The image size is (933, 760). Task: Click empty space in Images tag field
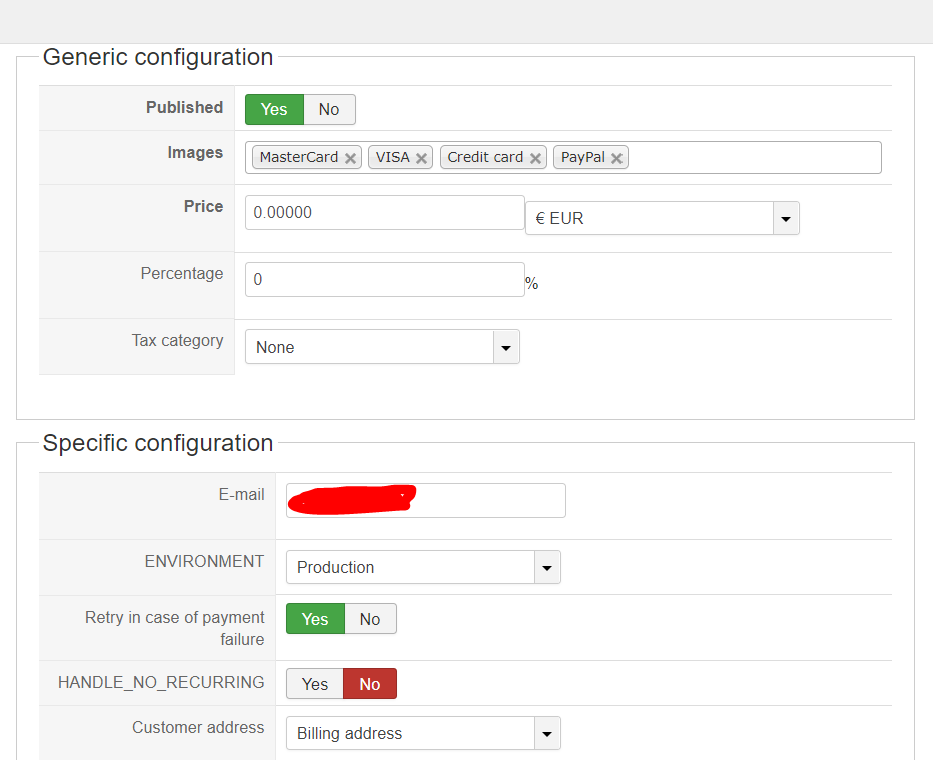pos(755,158)
